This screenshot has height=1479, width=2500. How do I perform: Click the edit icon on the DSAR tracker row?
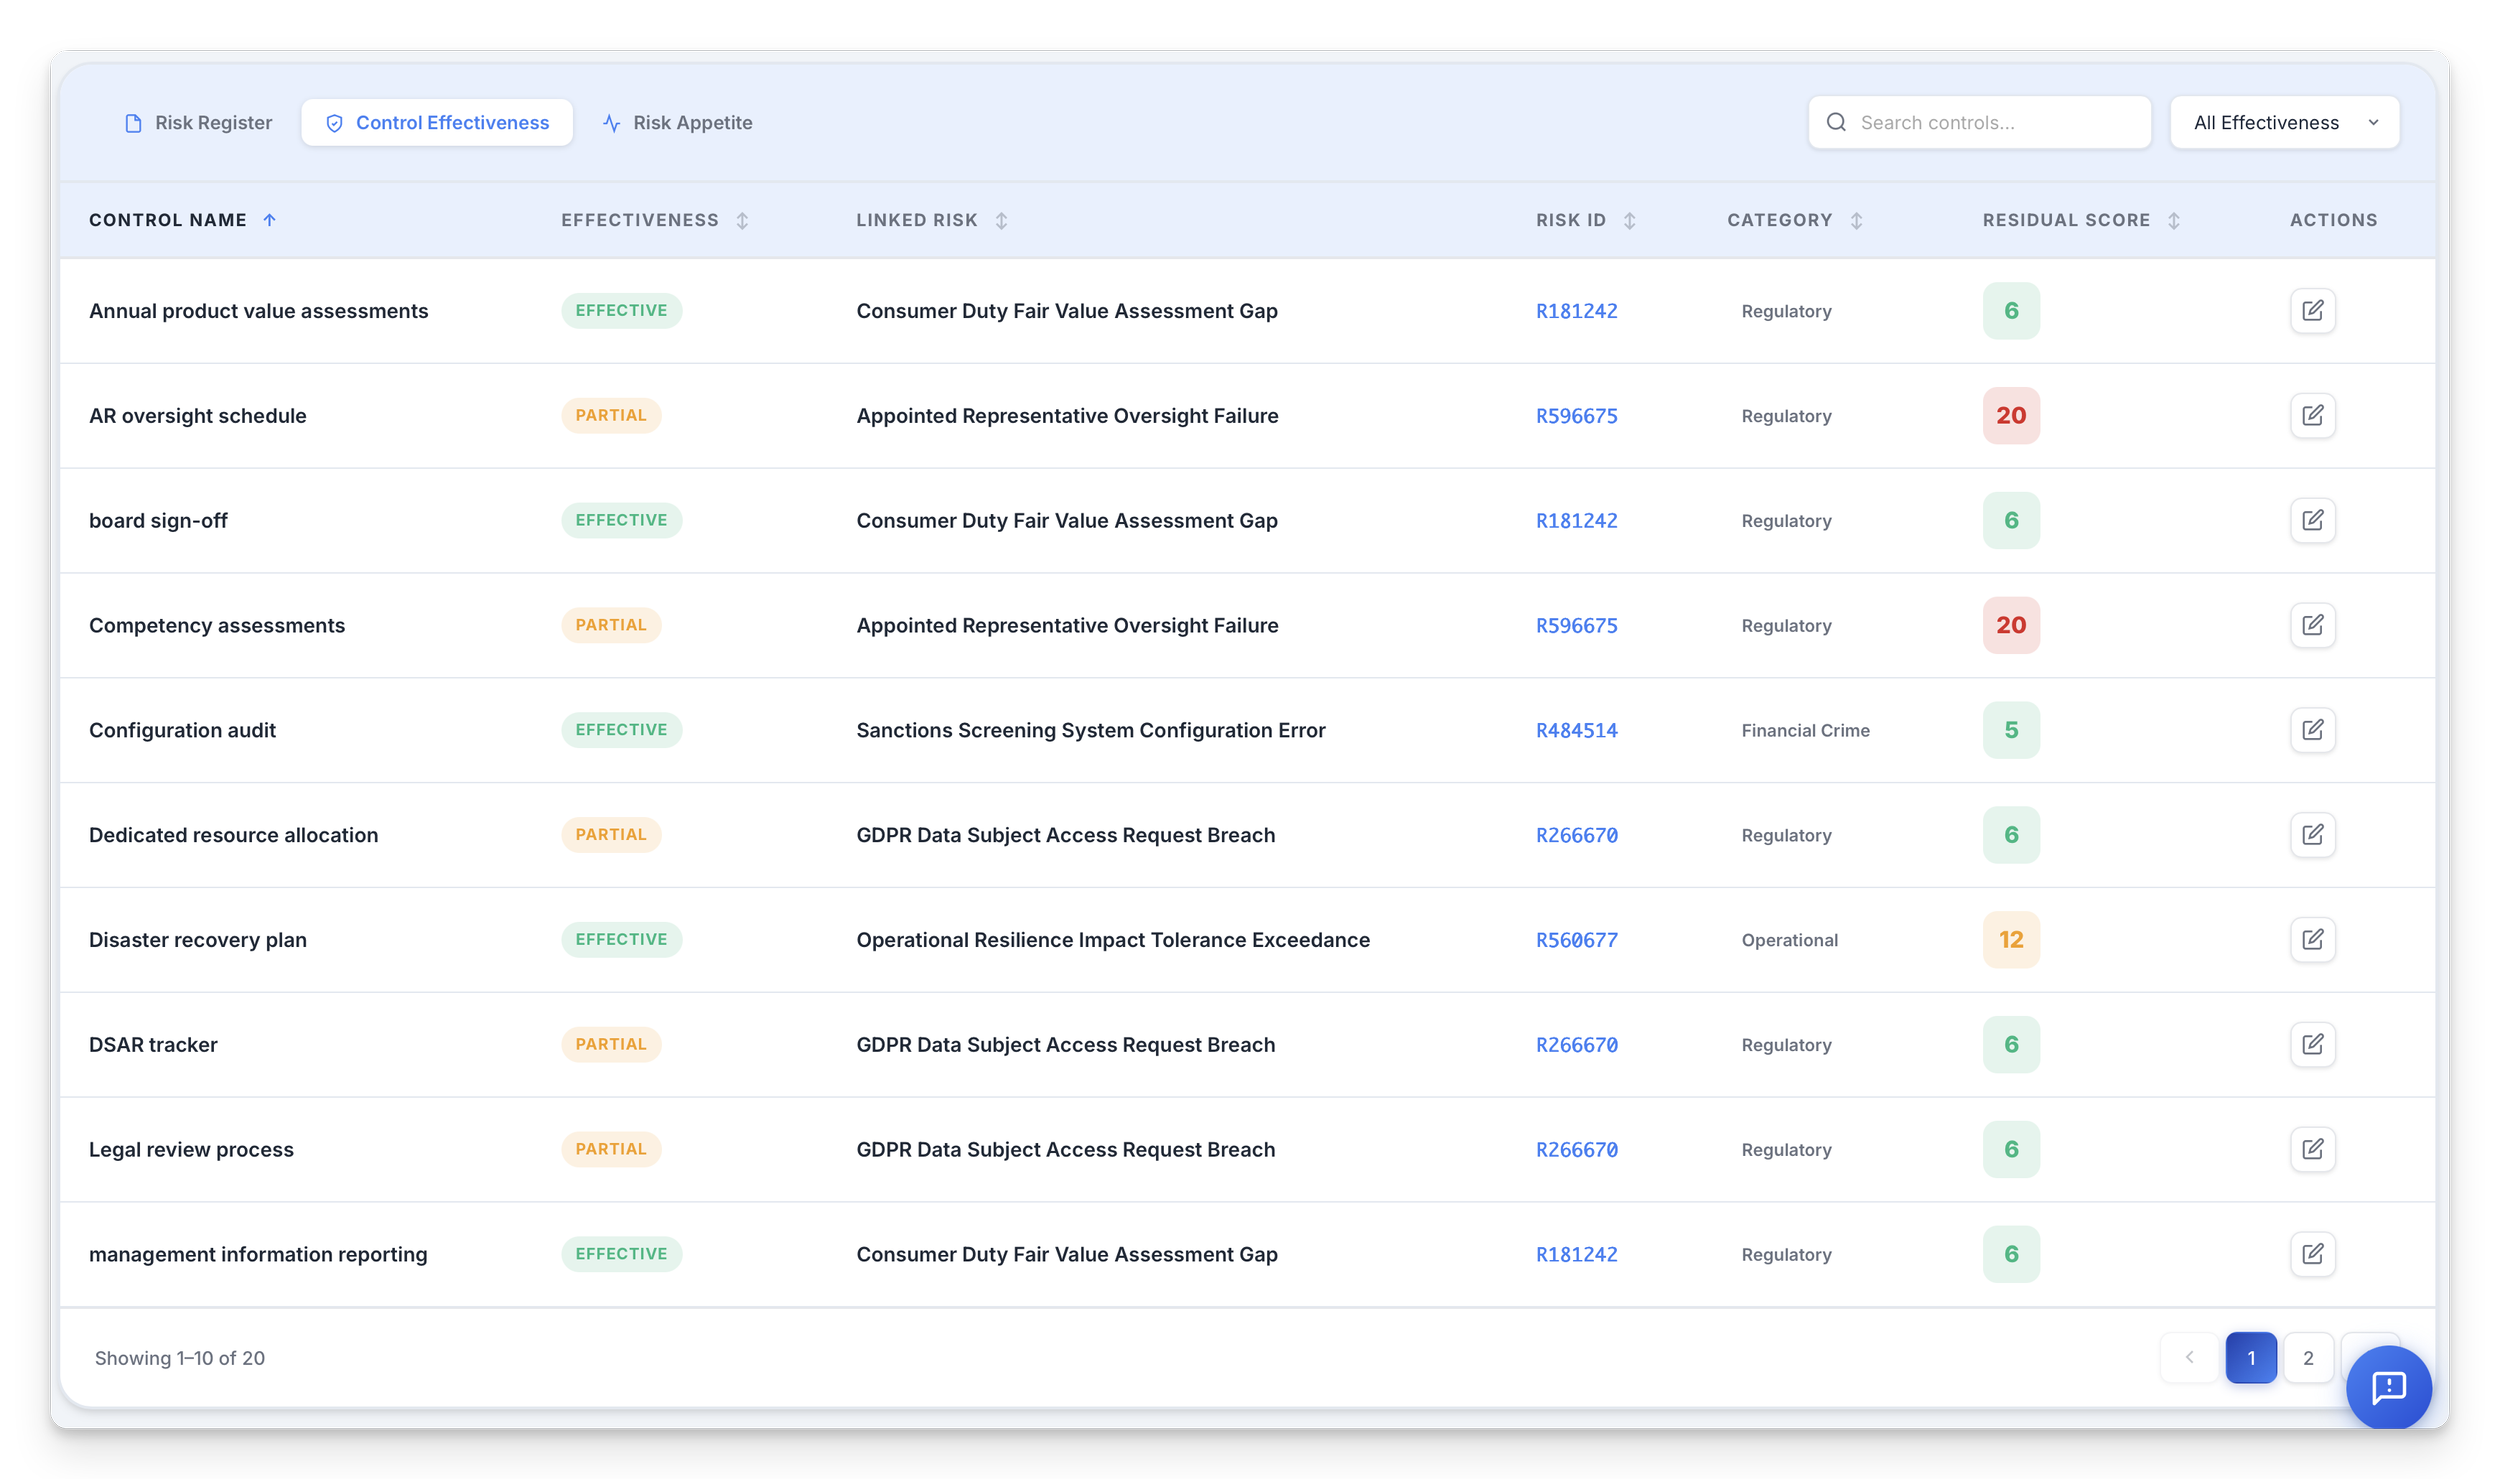(2313, 1044)
